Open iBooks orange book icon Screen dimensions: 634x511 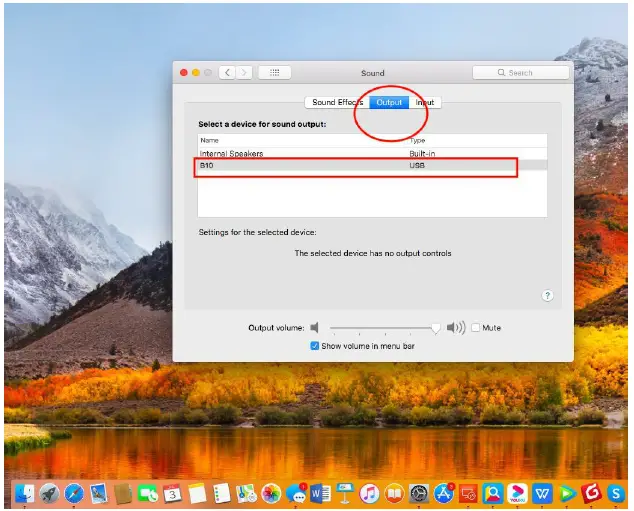point(394,494)
